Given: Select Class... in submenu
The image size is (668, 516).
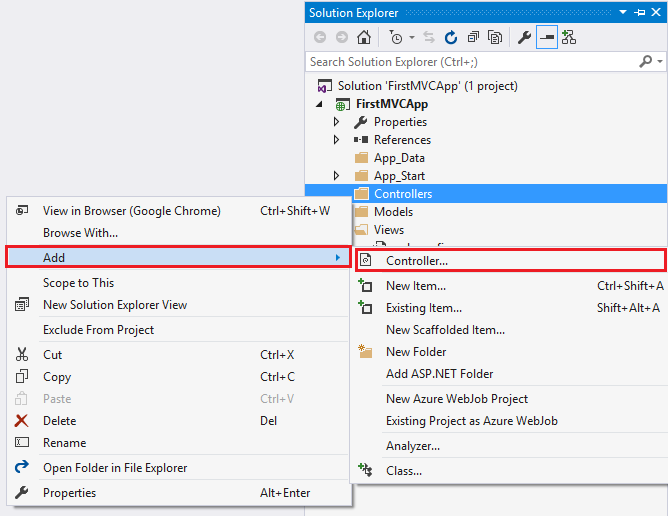Looking at the screenshot, I should [510, 471].
